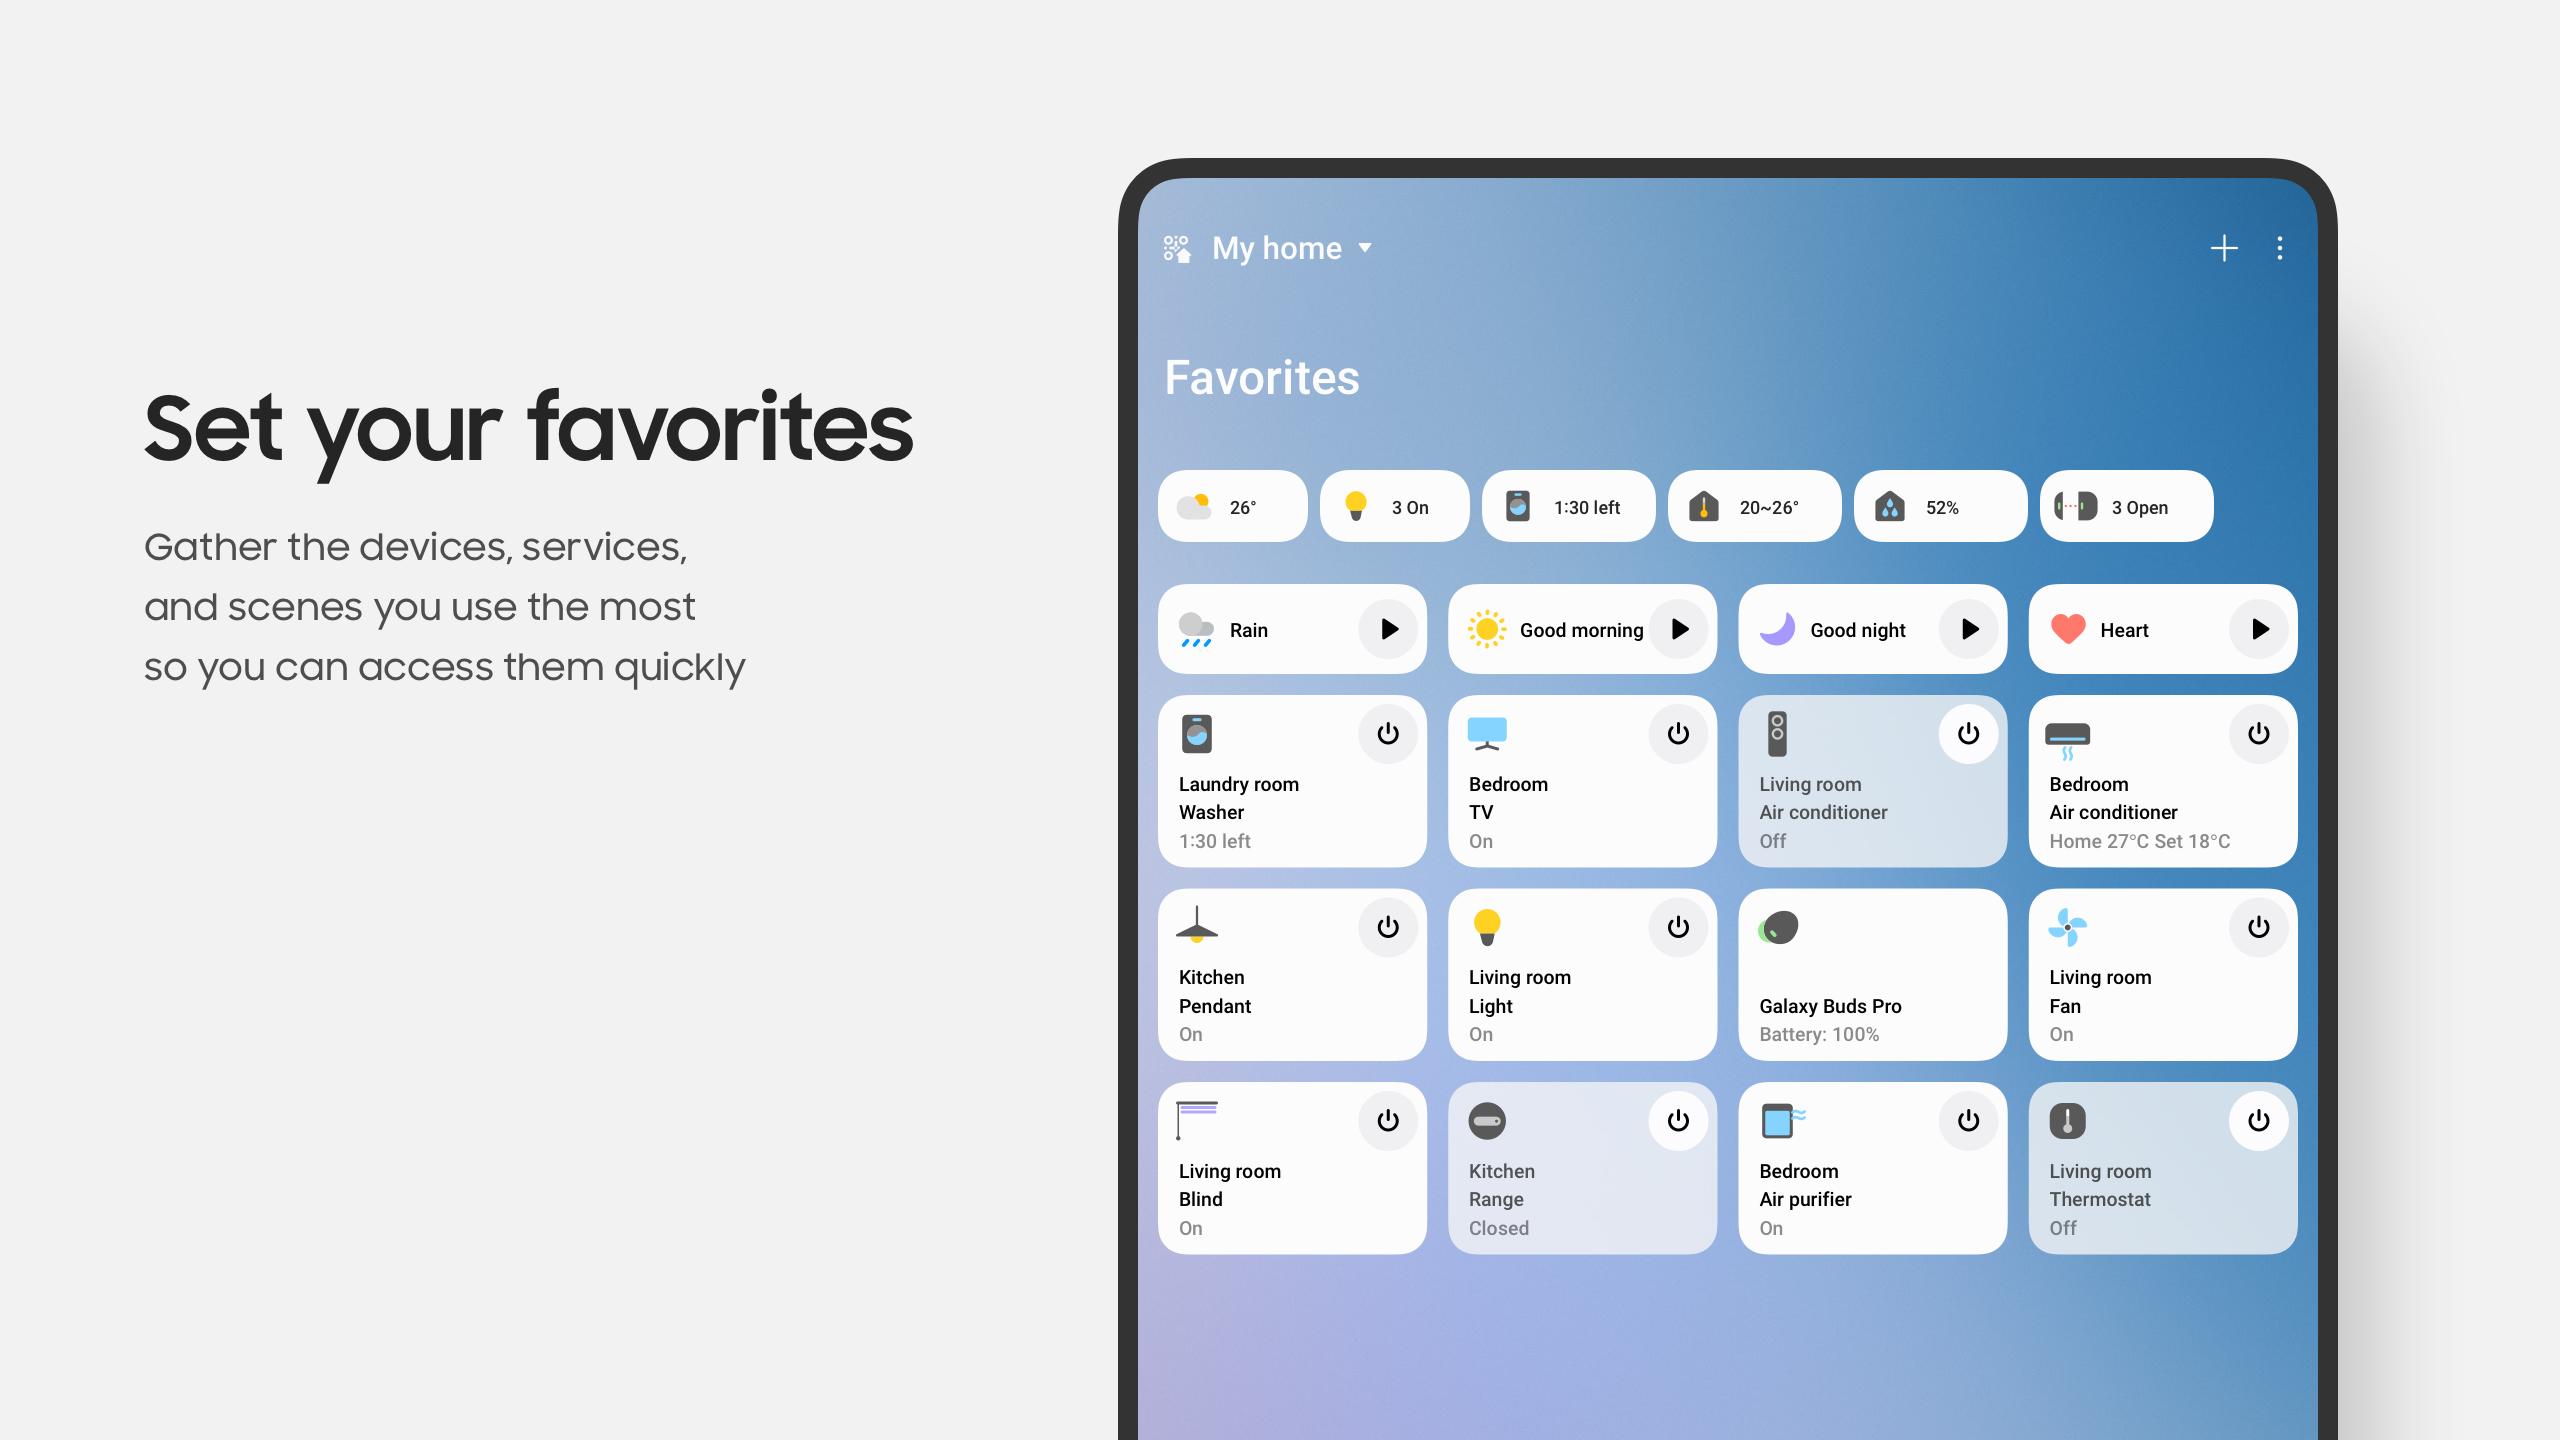Click the Kitchen Pendant power icon
Image resolution: width=2560 pixels, height=1440 pixels.
pos(1387,927)
